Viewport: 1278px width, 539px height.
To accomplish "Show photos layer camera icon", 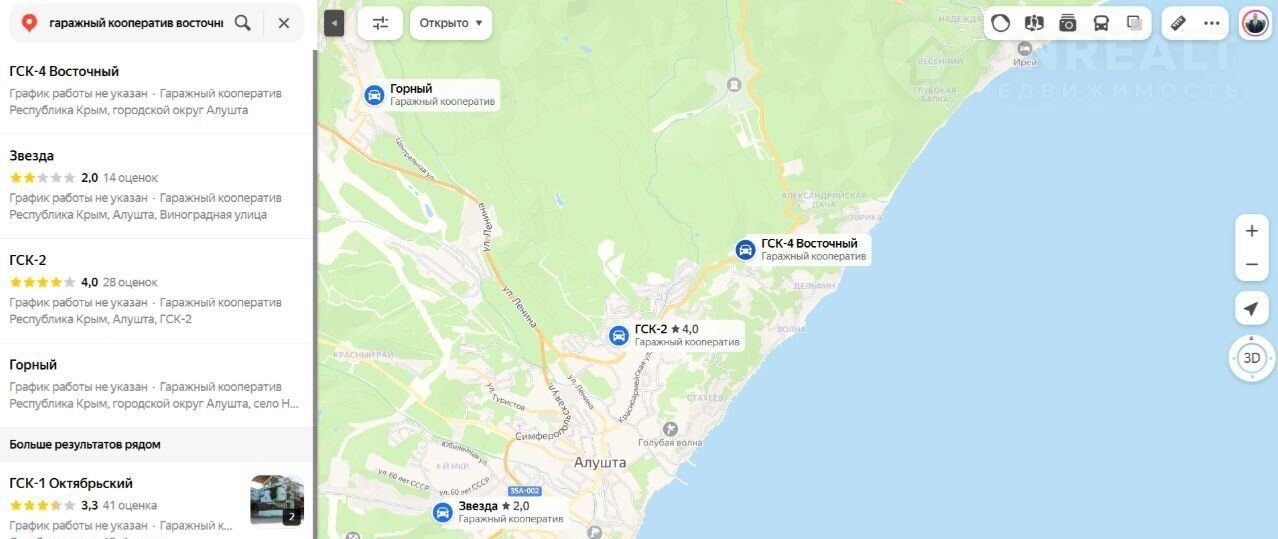I will pyautogui.click(x=1068, y=23).
